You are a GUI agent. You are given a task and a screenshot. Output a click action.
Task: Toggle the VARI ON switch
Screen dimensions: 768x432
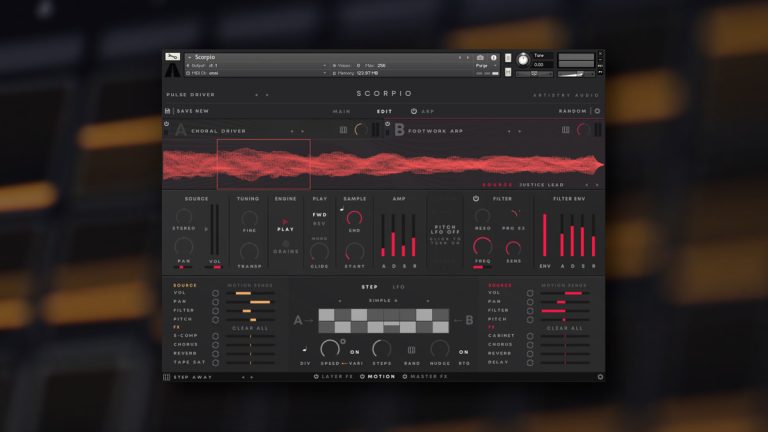355,352
